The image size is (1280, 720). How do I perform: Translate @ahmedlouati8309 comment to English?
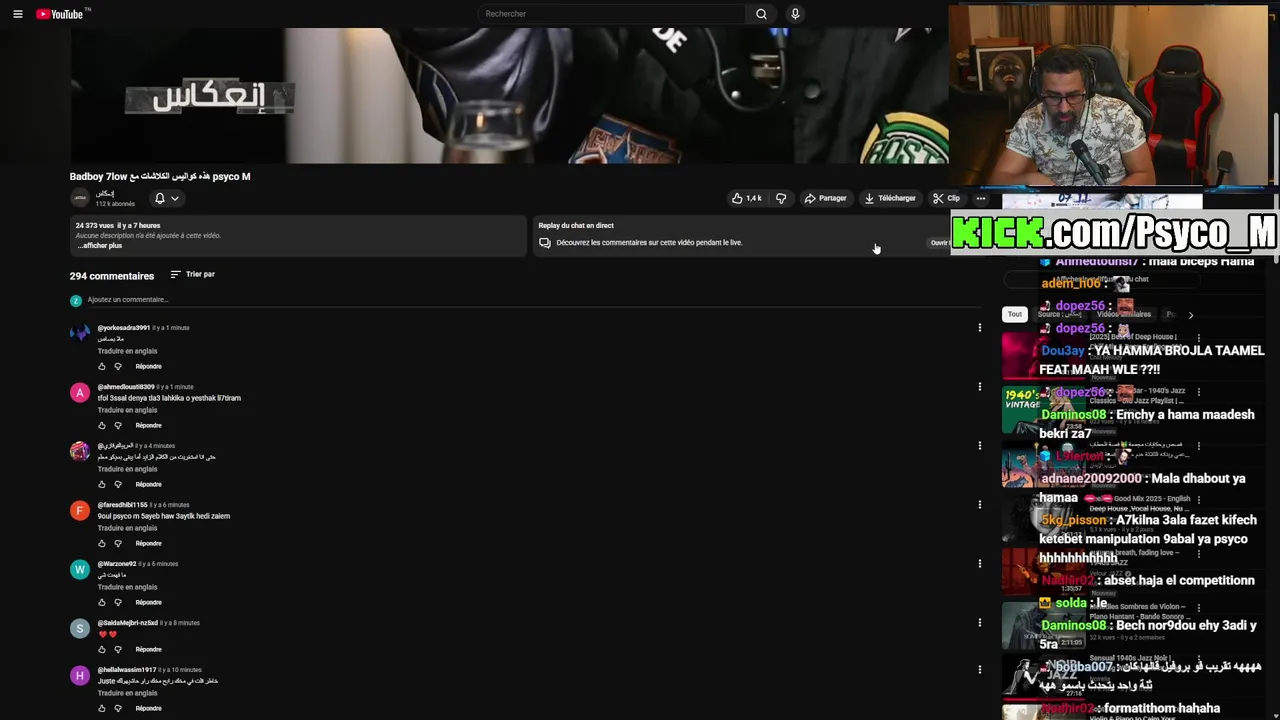(127, 410)
